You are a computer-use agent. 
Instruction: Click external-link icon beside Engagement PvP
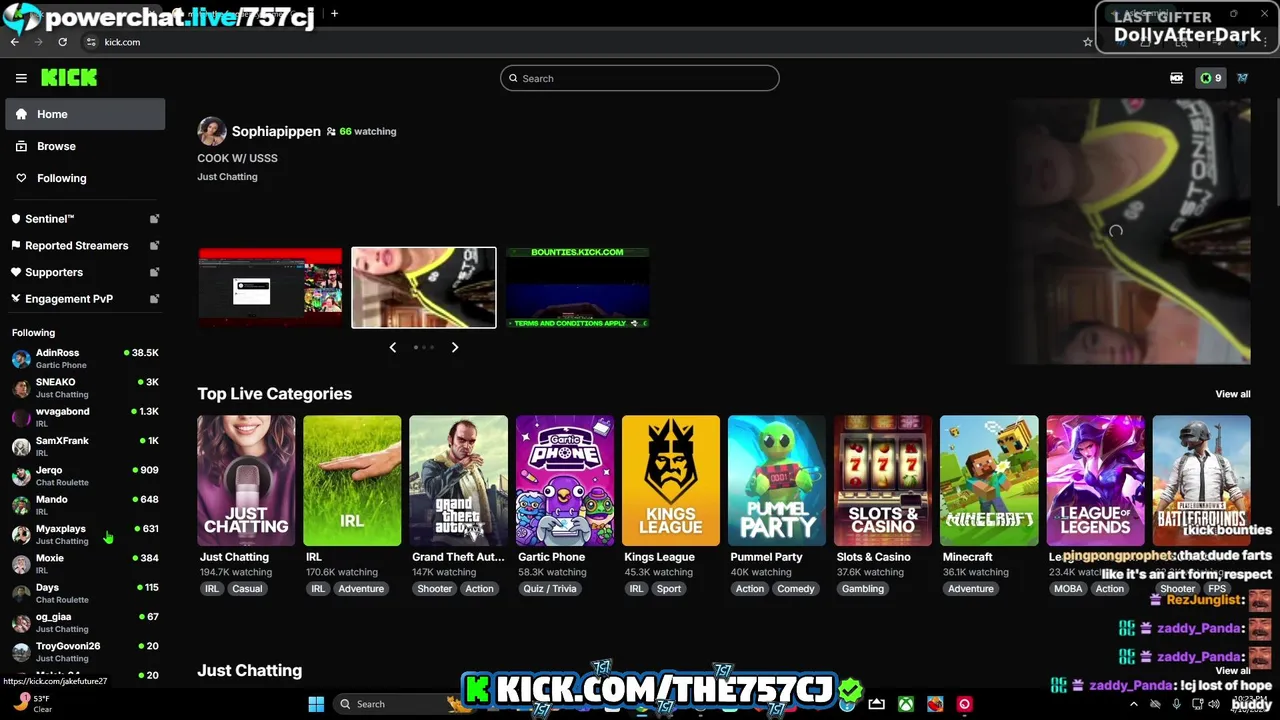154,298
